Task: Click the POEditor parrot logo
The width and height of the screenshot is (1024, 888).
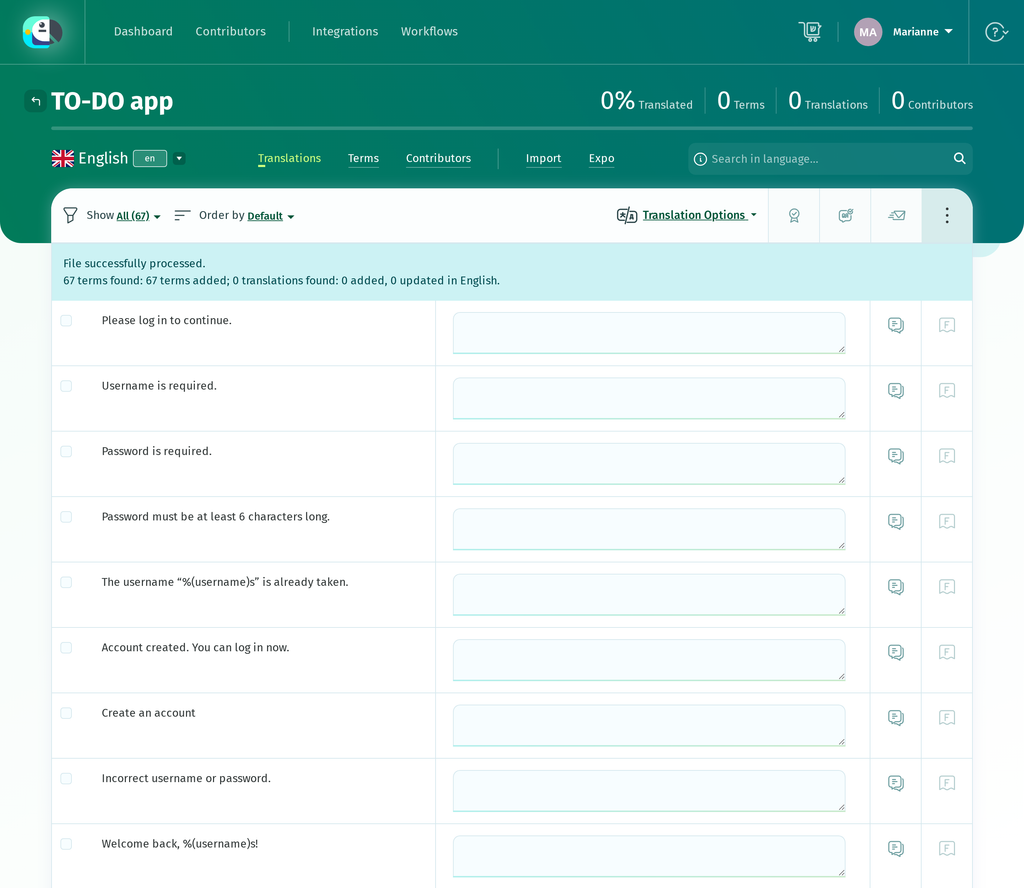Action: pyautogui.click(x=42, y=32)
